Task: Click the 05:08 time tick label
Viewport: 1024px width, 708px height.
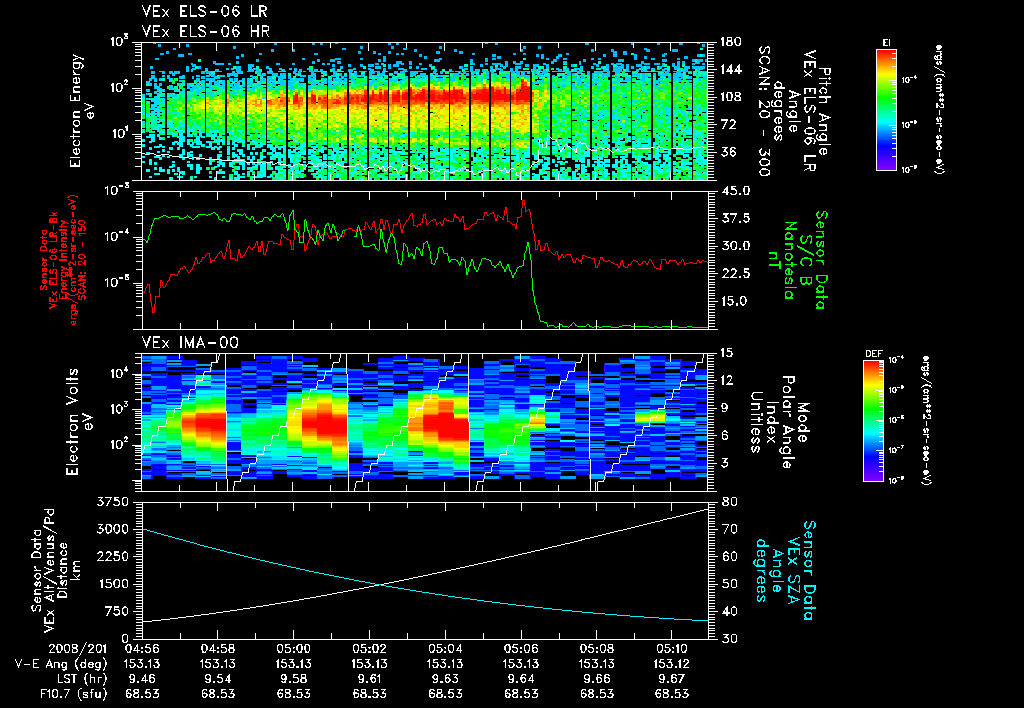Action: (x=597, y=648)
